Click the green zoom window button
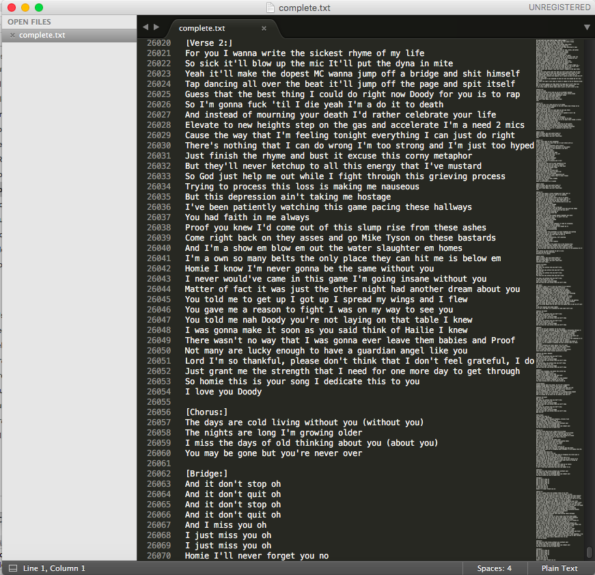 tap(39, 7)
